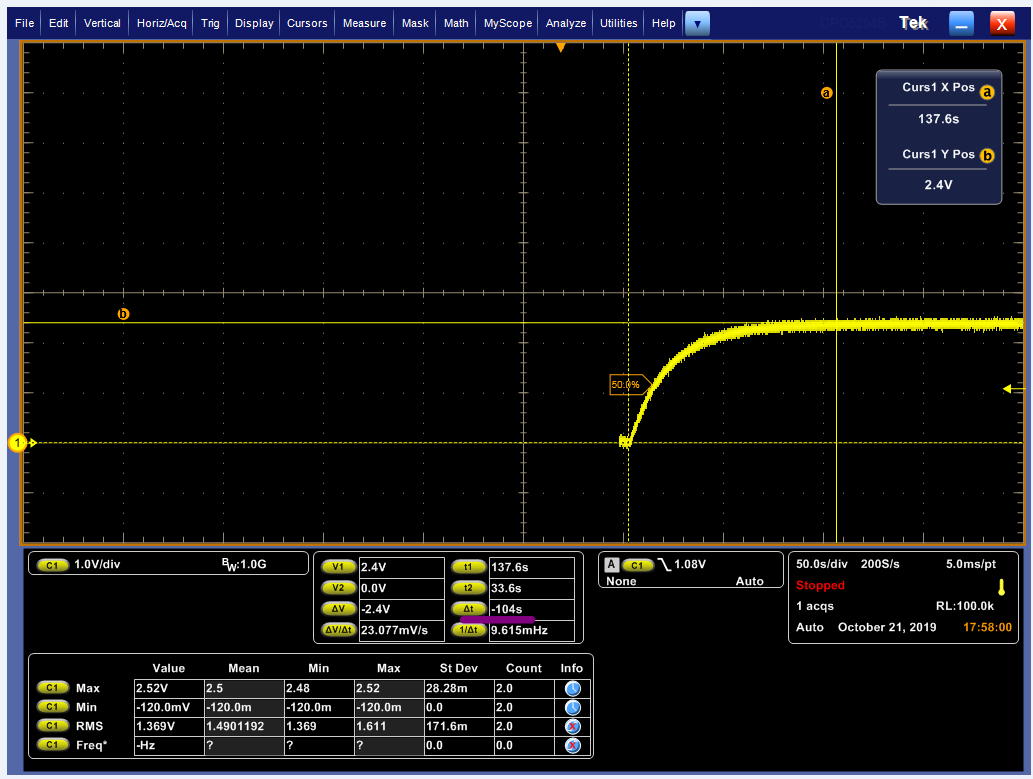Click the trigger 'A' event badge
The width and height of the screenshot is (1033, 779).
(611, 565)
